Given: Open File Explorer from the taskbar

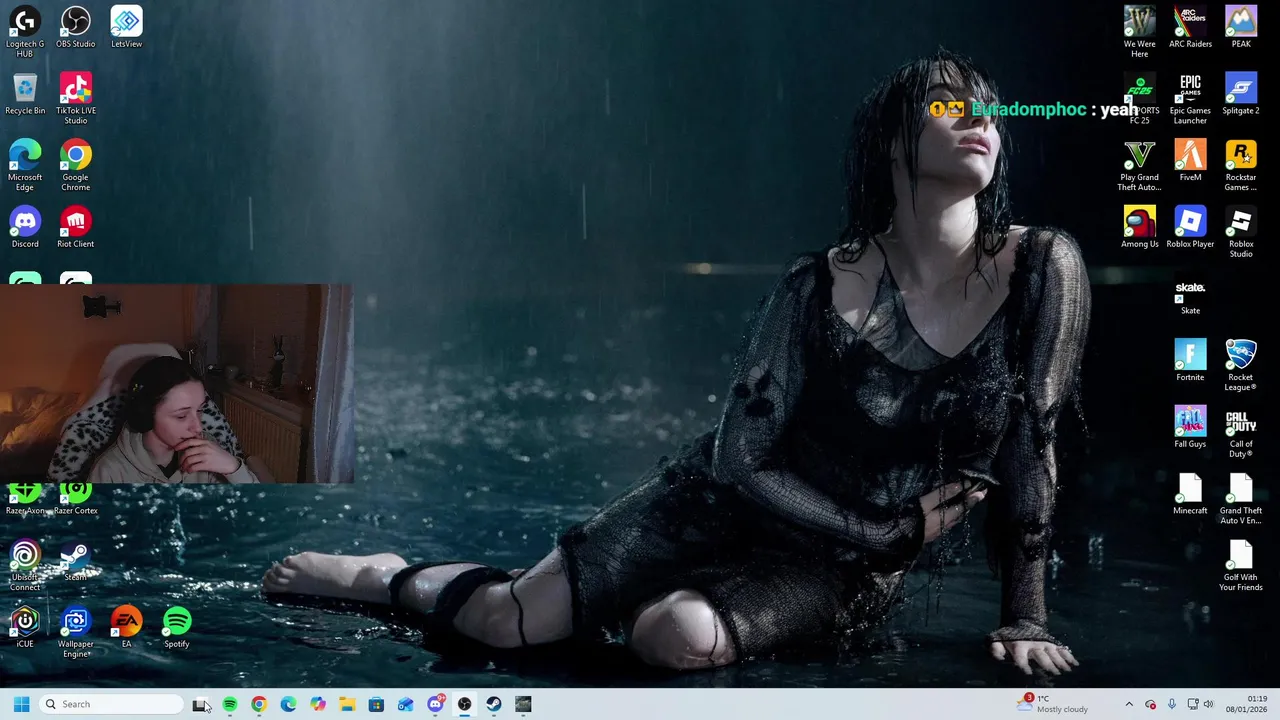Looking at the screenshot, I should tap(347, 704).
